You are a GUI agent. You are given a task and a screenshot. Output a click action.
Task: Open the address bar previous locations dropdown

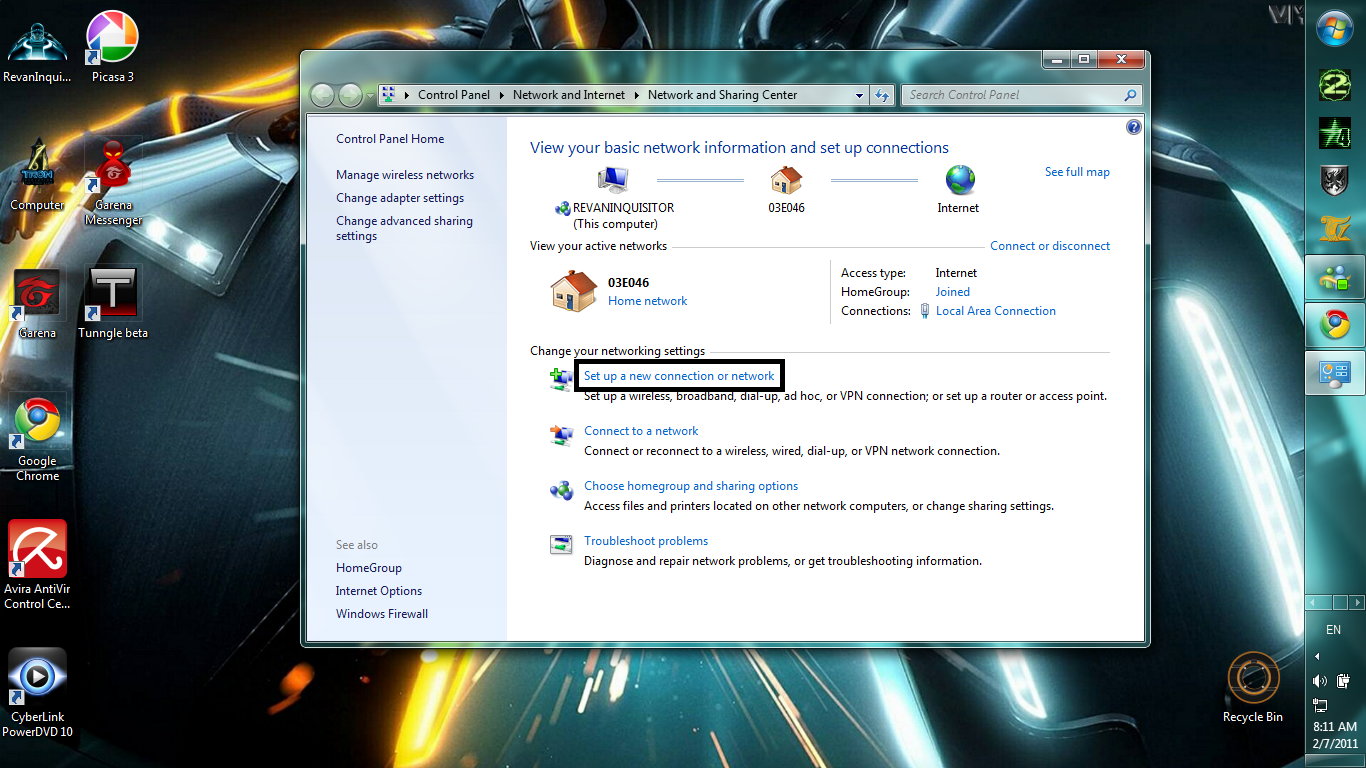point(859,95)
